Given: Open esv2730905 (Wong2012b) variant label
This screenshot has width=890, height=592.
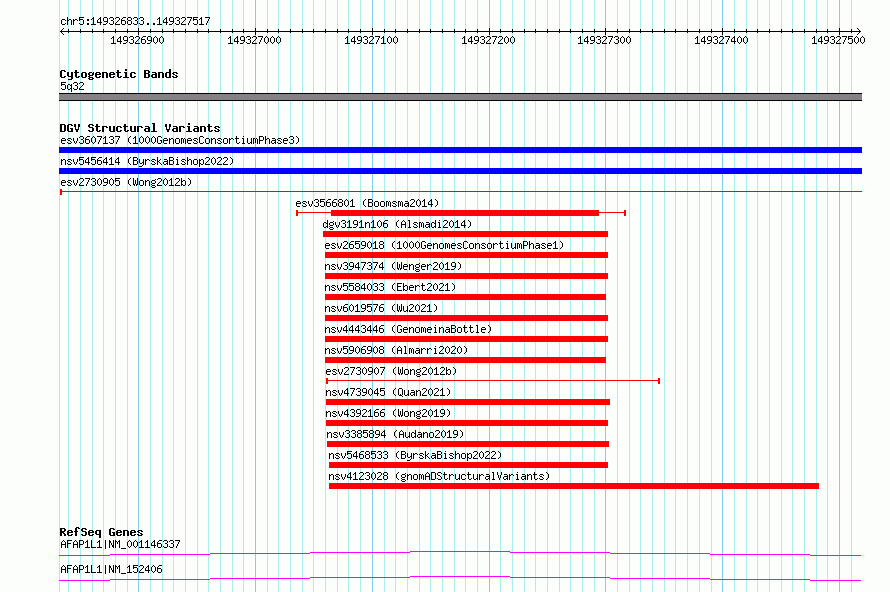Looking at the screenshot, I should (126, 182).
